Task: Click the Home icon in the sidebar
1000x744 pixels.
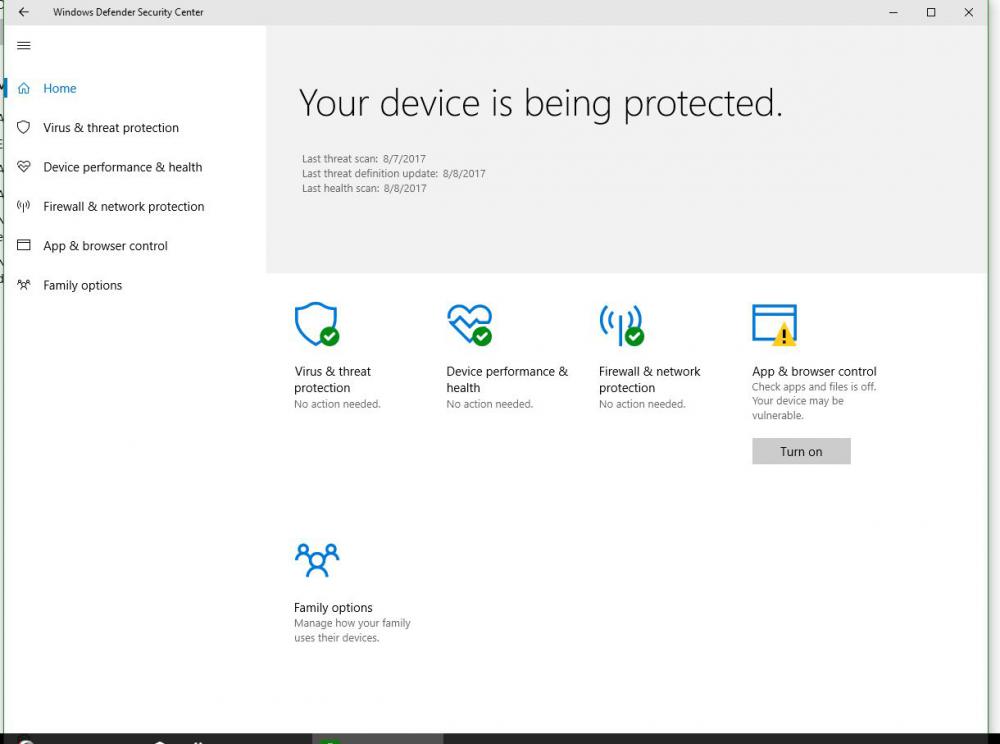Action: (x=24, y=89)
